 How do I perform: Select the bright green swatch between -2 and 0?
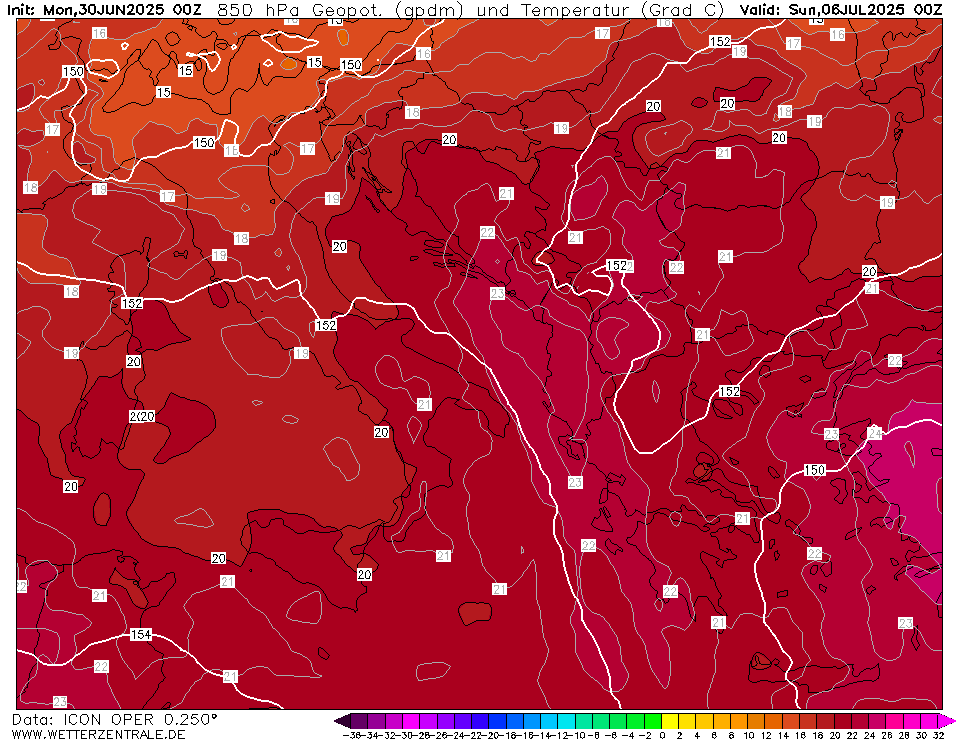[x=653, y=721]
